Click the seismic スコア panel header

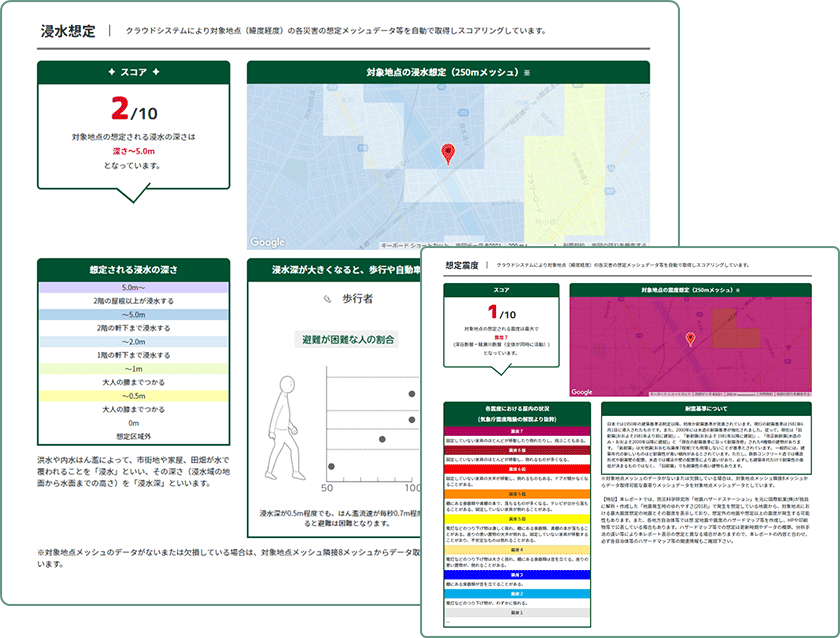(501, 290)
